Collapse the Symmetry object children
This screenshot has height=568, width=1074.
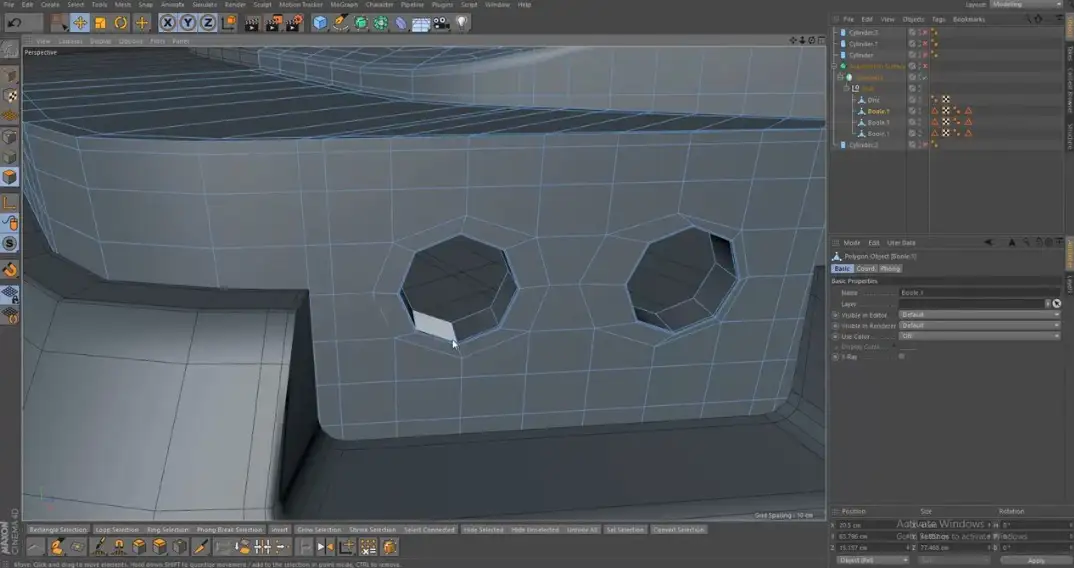pos(840,77)
